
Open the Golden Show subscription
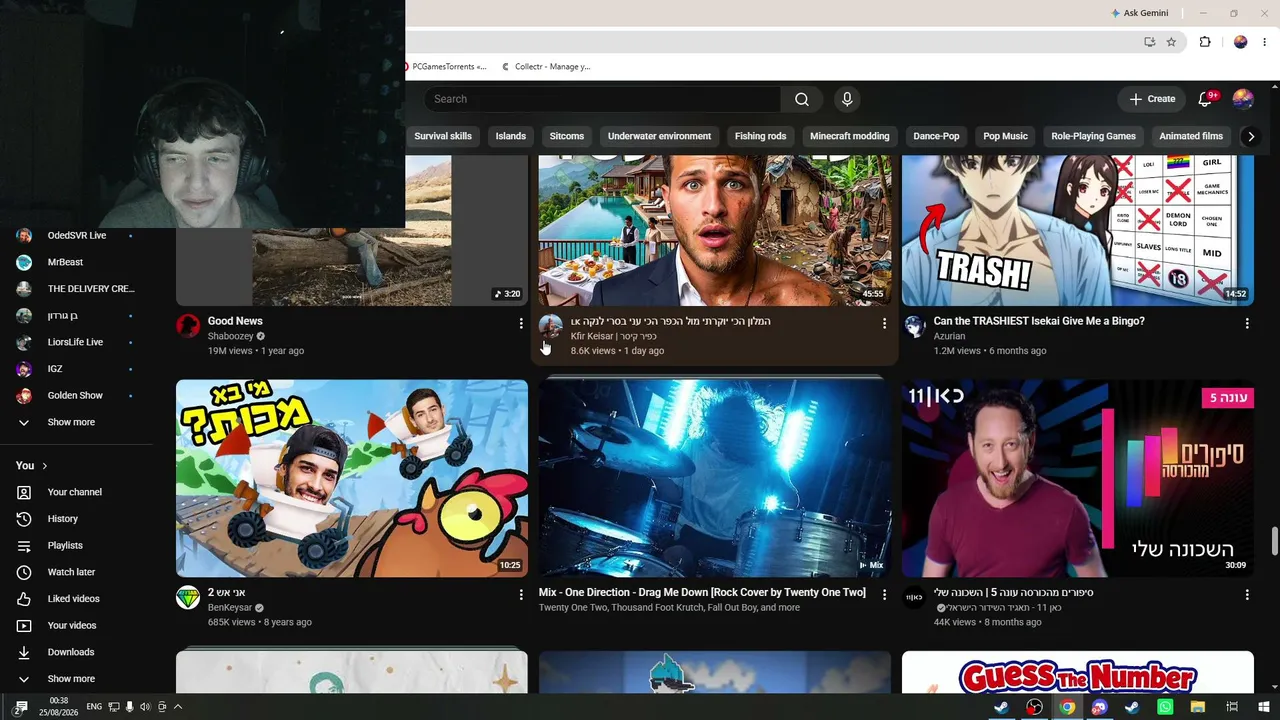click(x=76, y=395)
